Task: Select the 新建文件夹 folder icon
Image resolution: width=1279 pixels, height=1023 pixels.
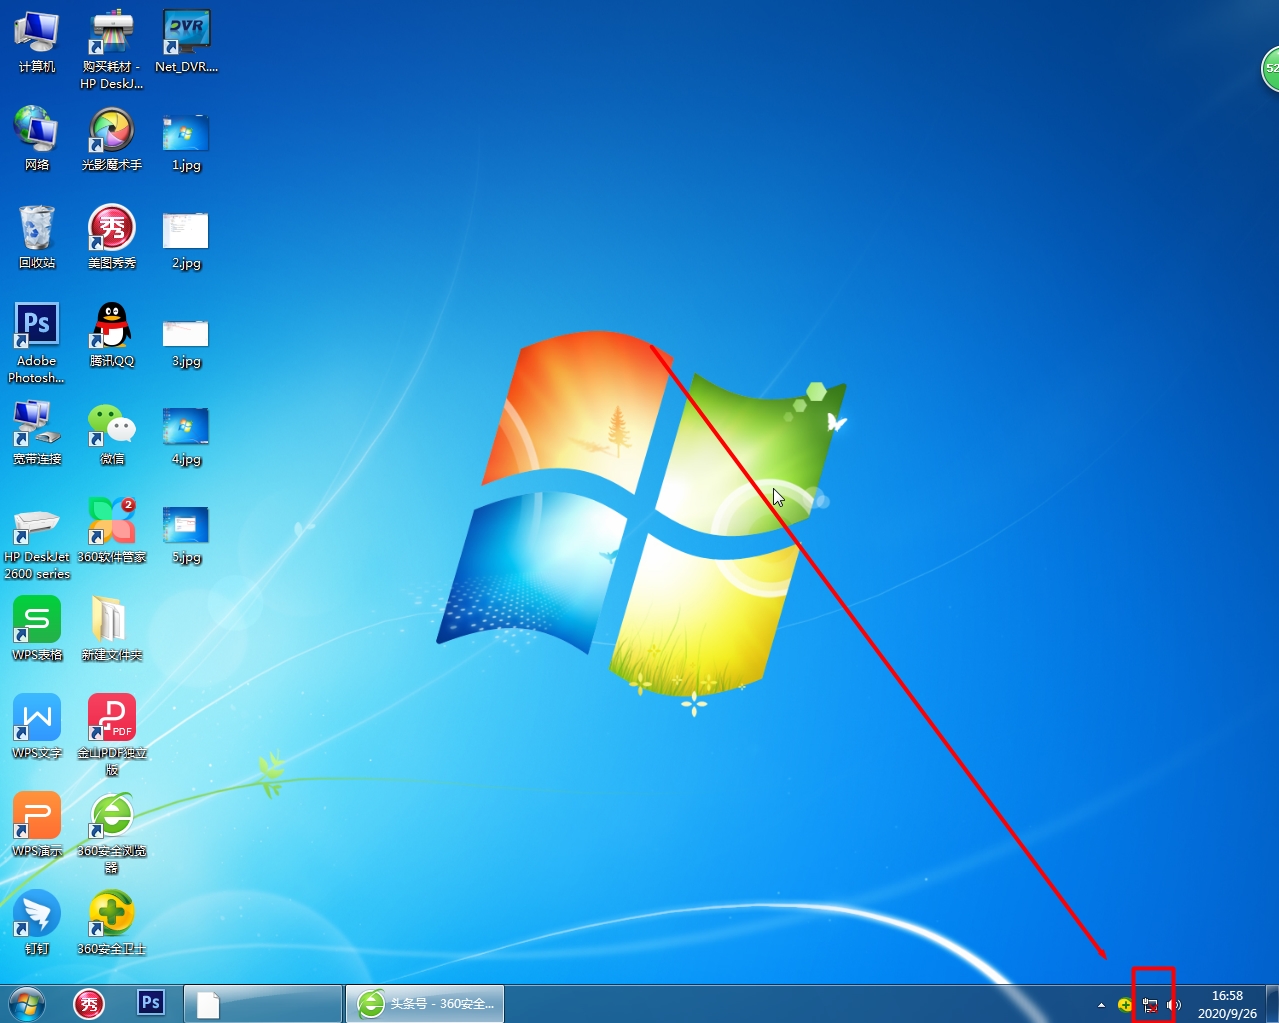Action: (x=112, y=629)
